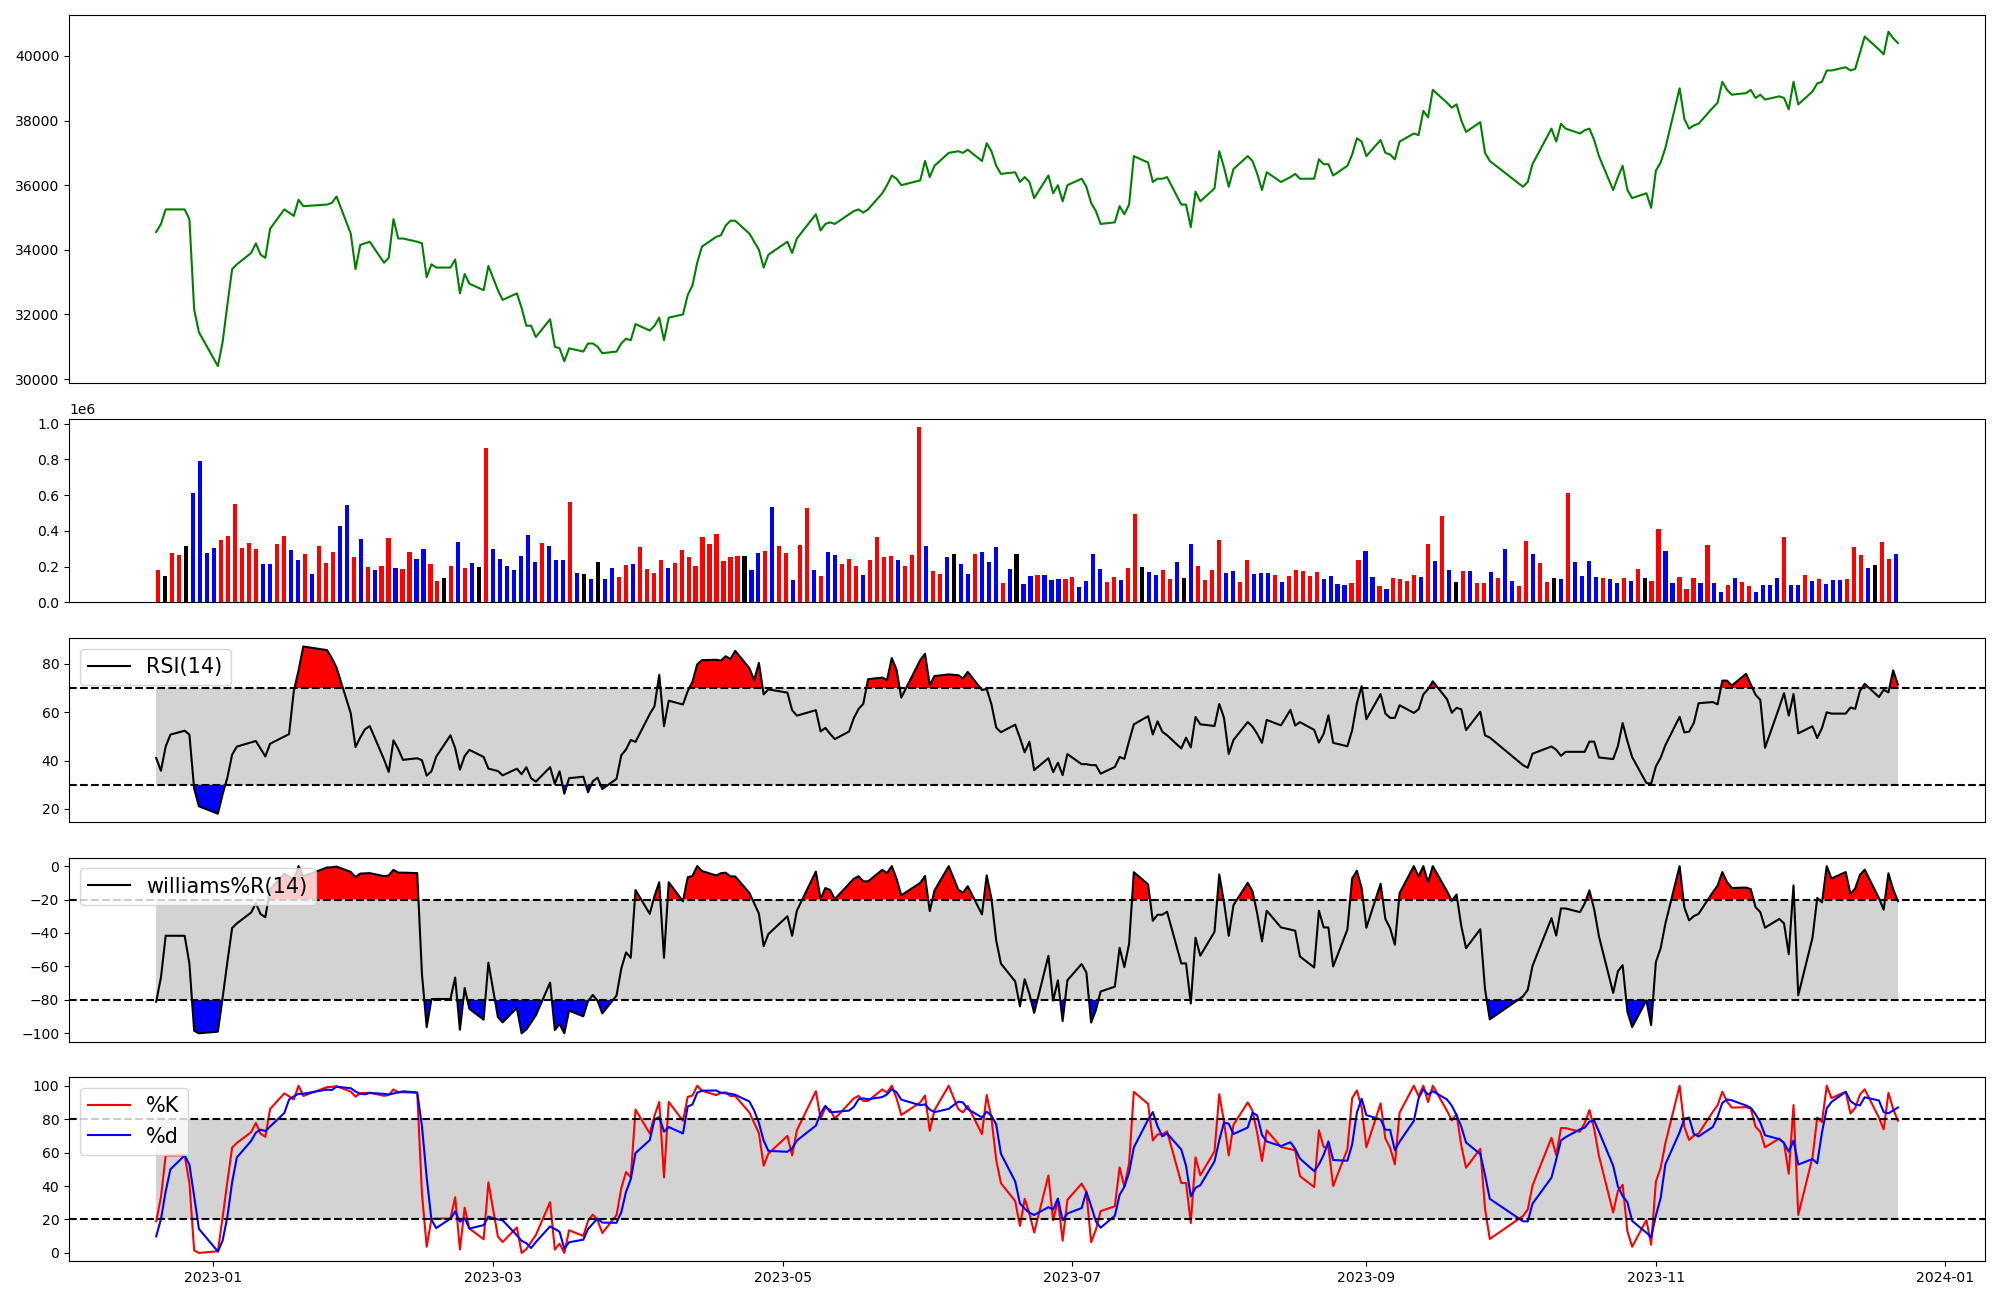The image size is (2000, 1300).
Task: Click the RSI(14) legend label
Action: pyautogui.click(x=184, y=666)
